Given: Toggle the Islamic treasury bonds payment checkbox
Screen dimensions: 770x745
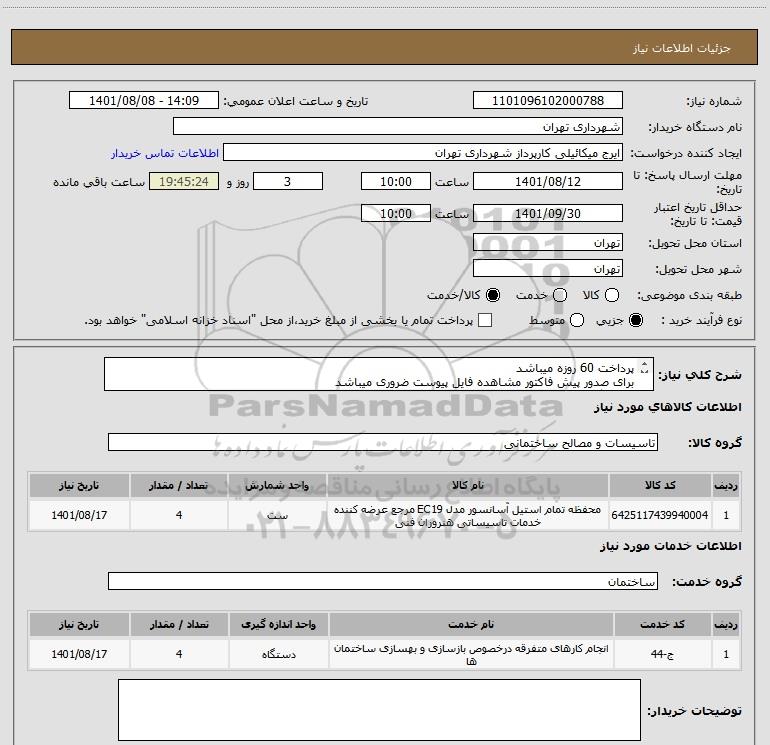Looking at the screenshot, I should [485, 321].
